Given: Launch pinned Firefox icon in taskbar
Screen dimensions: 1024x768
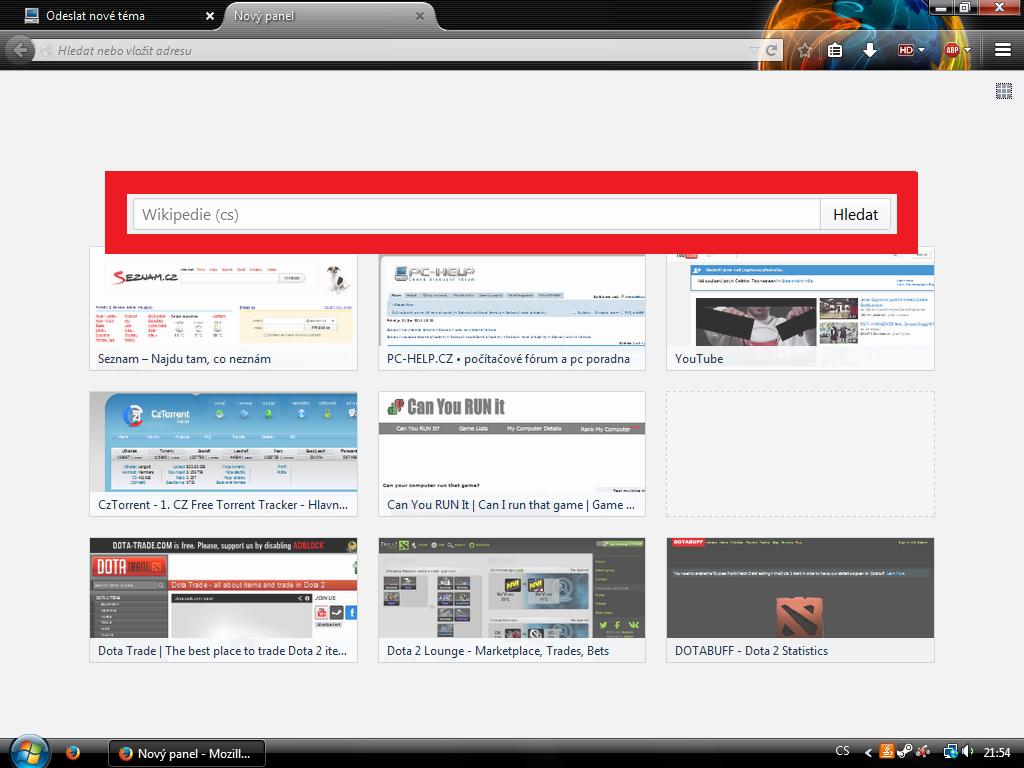Looking at the screenshot, I should tap(72, 752).
